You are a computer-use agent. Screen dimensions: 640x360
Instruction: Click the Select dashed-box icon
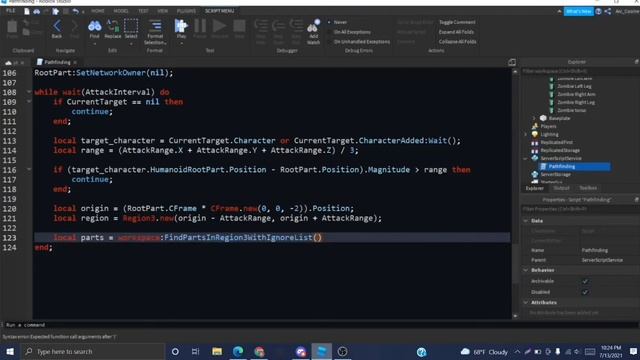(131, 26)
